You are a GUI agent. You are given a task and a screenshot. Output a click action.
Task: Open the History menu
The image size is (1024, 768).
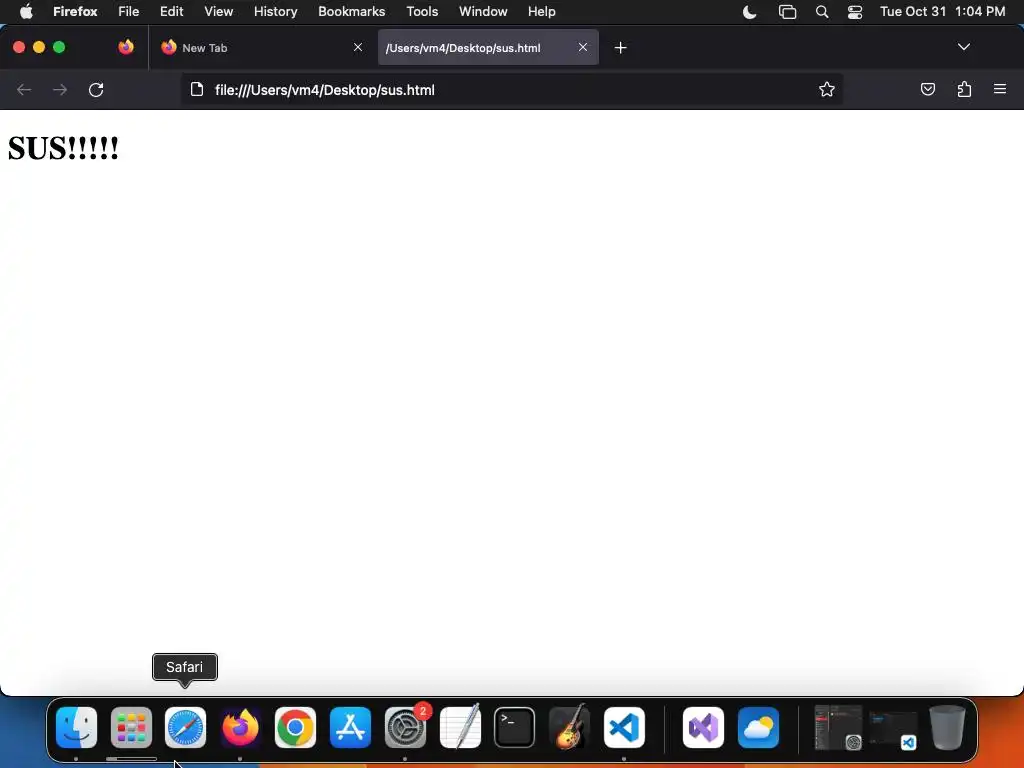click(x=276, y=12)
